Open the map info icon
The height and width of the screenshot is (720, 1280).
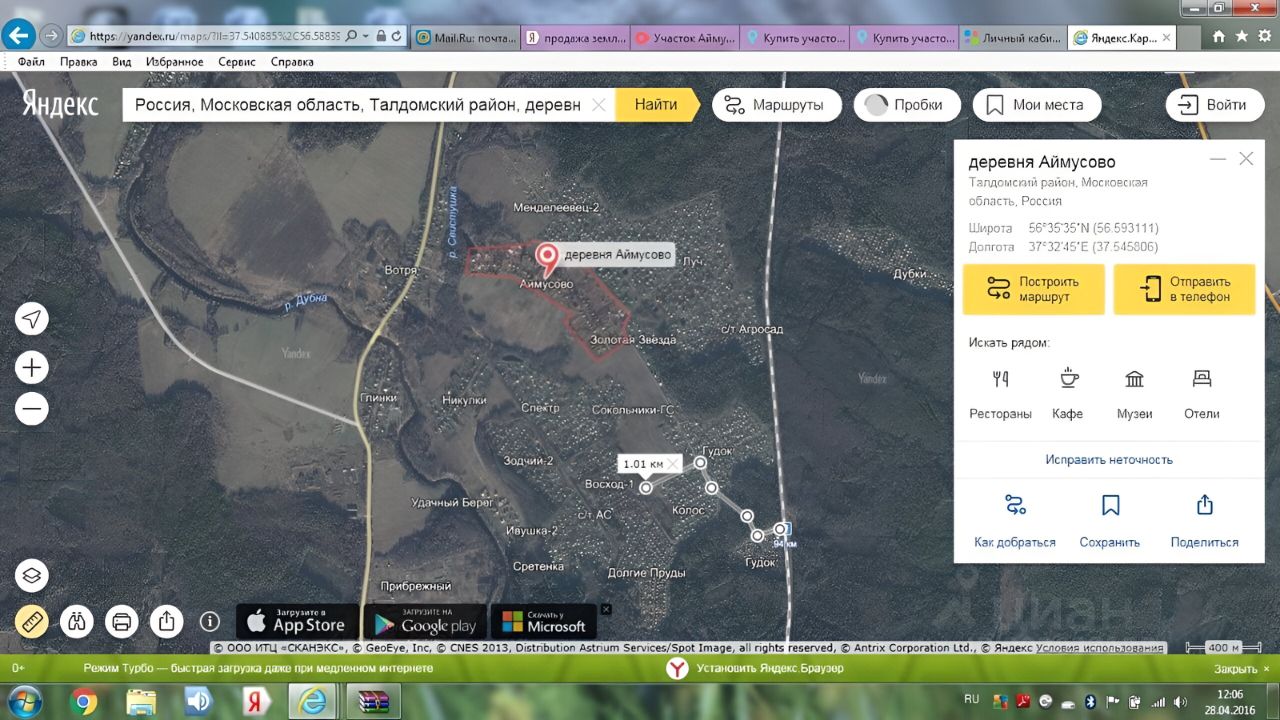pyautogui.click(x=210, y=621)
